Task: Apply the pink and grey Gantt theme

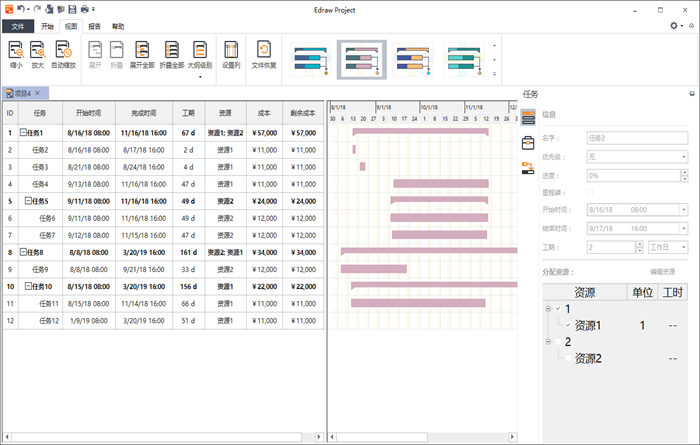Action: point(362,60)
